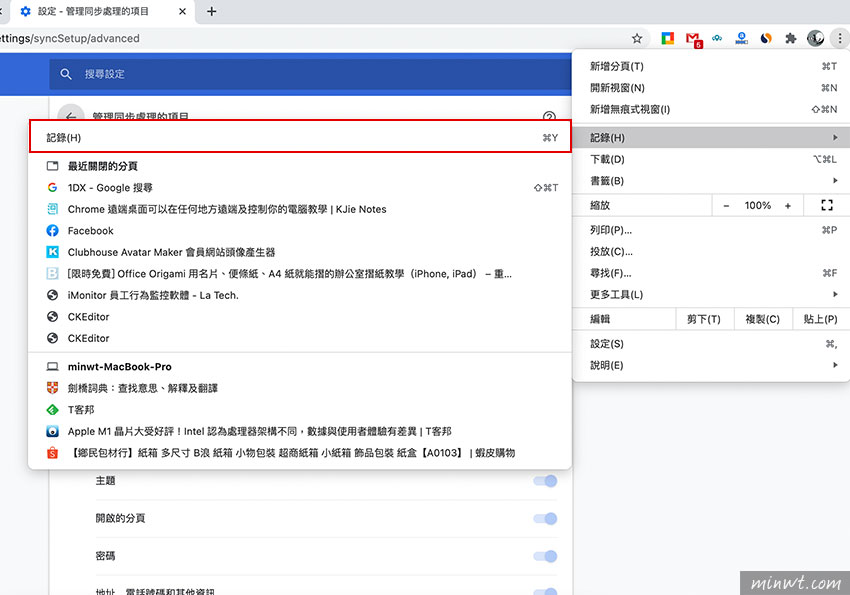Toggle 開啟的分頁 sync switch
Image resolution: width=850 pixels, height=595 pixels.
point(545,519)
